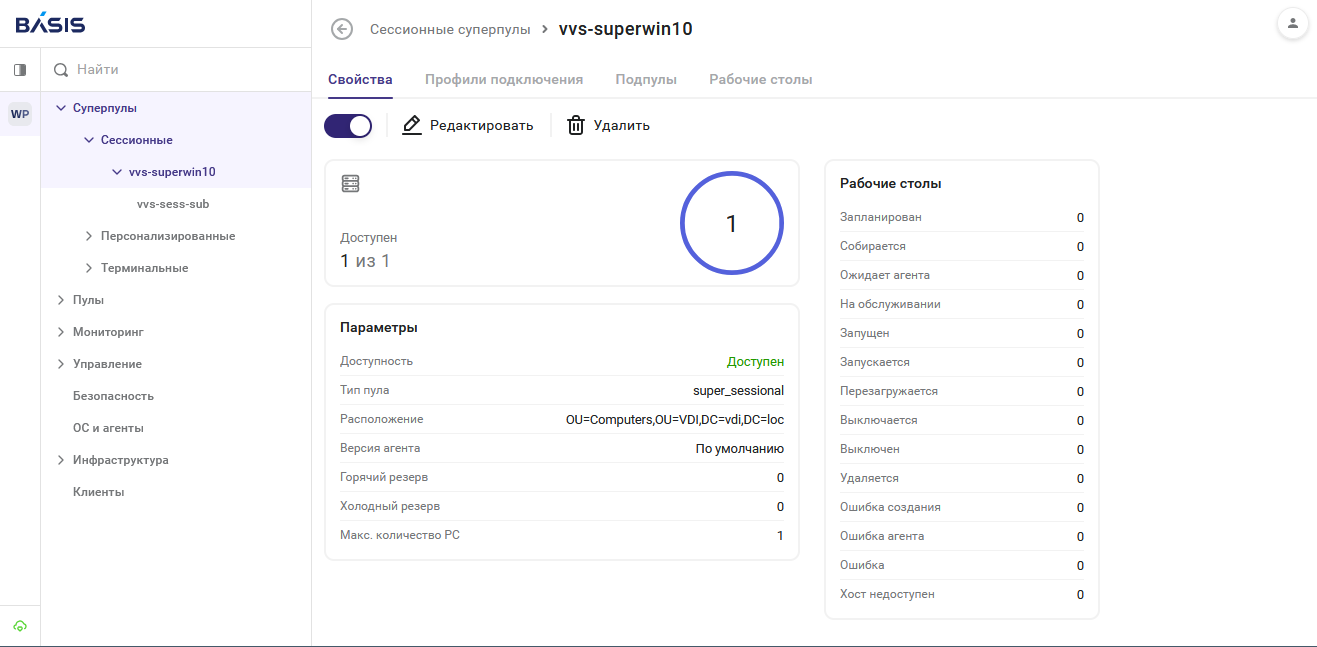
Task: Click the green cloud connection icon
Action: point(19,623)
